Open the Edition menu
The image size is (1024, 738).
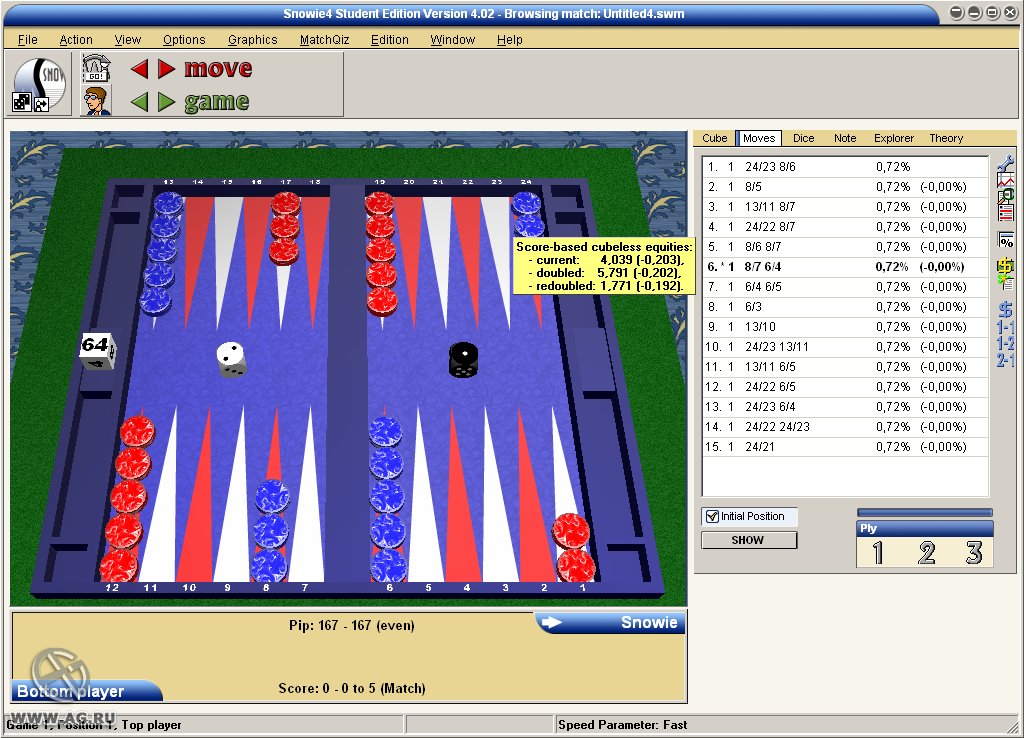[390, 40]
